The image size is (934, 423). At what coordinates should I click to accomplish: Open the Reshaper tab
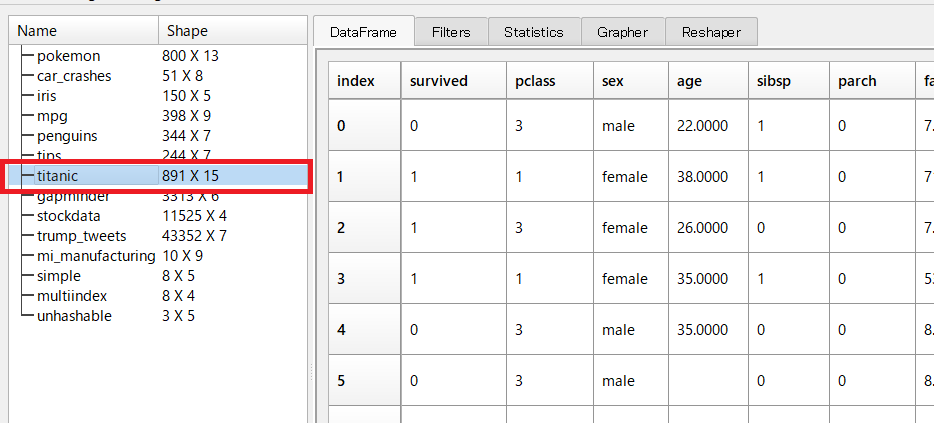[x=711, y=32]
